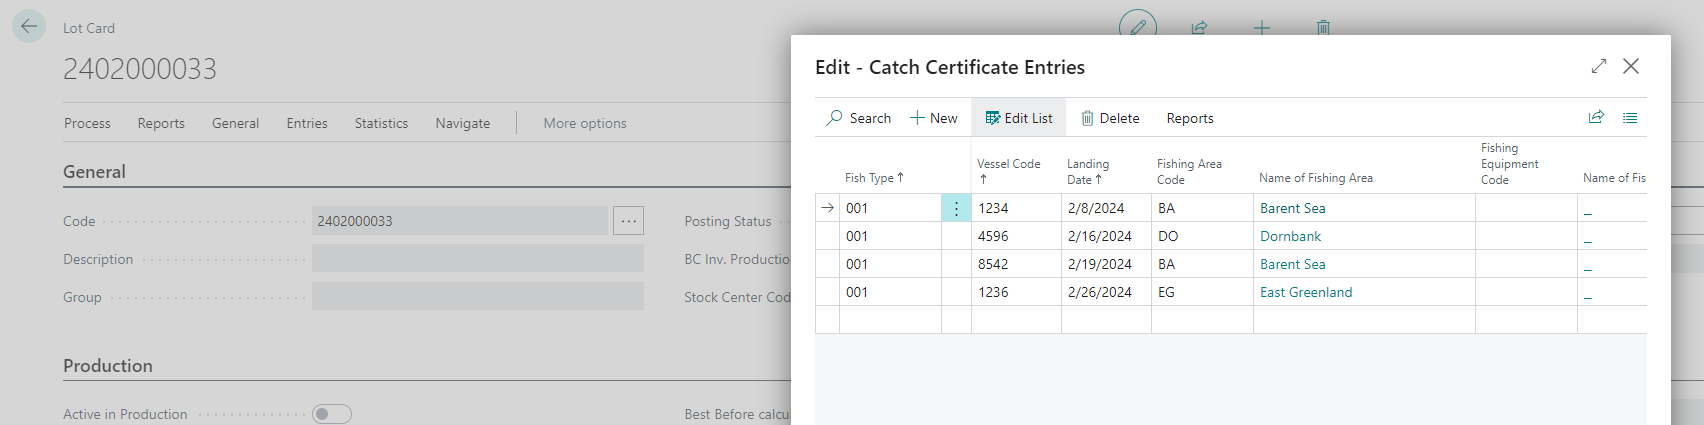This screenshot has width=1704, height=425.
Task: Open the list view options icon
Action: coord(1630,117)
